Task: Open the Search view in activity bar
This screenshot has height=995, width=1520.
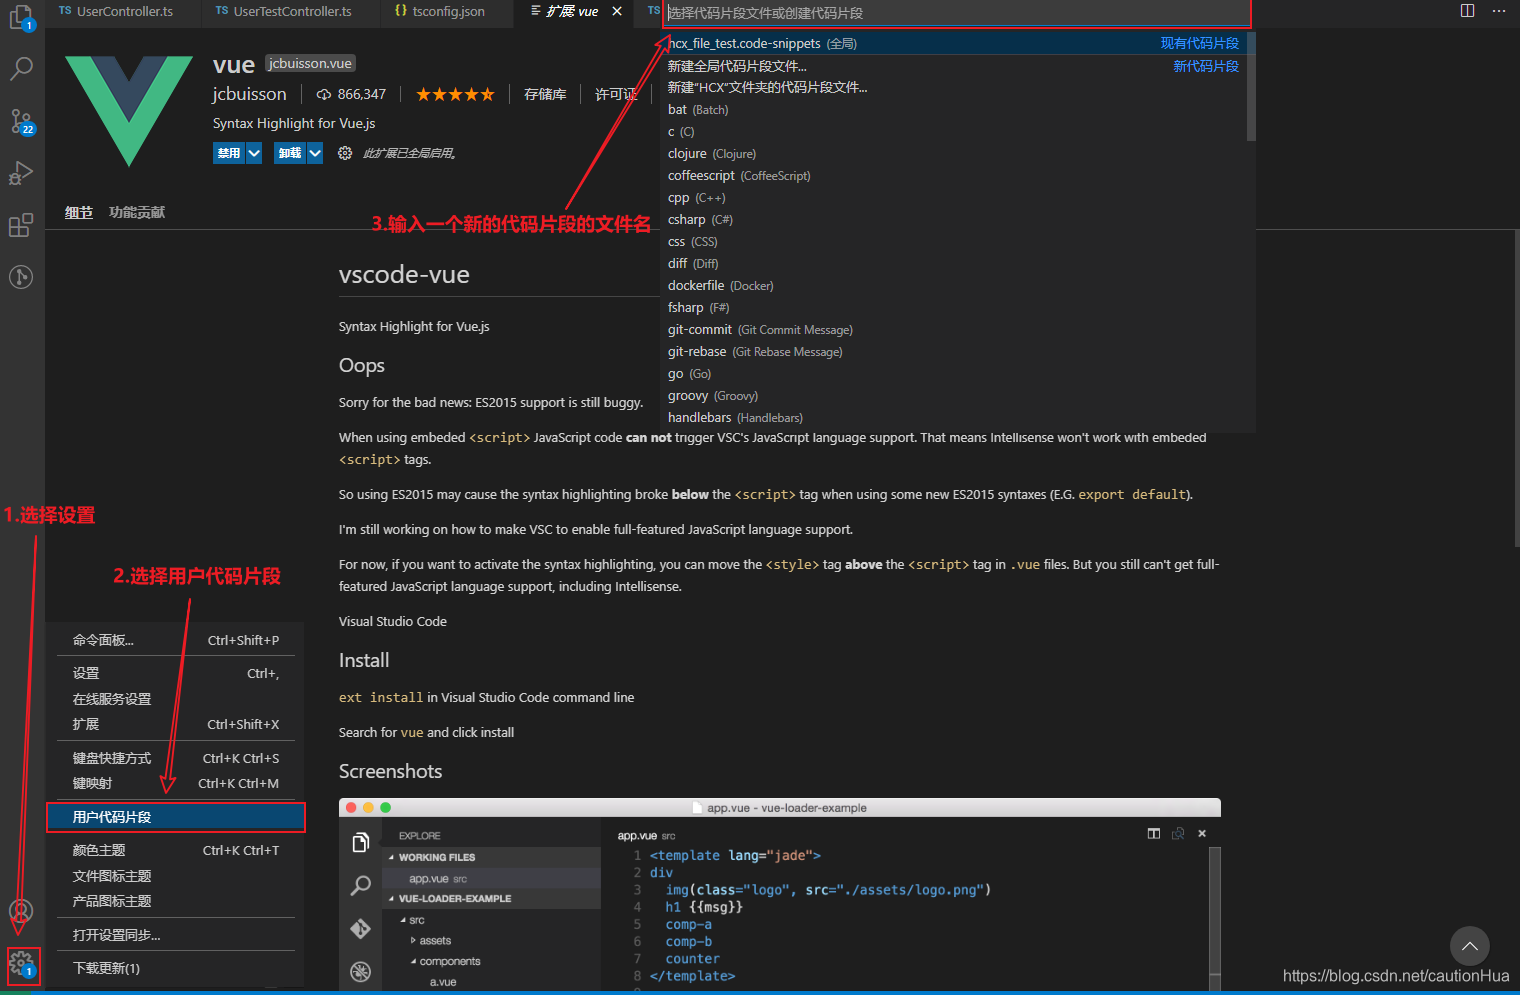Action: 21,69
